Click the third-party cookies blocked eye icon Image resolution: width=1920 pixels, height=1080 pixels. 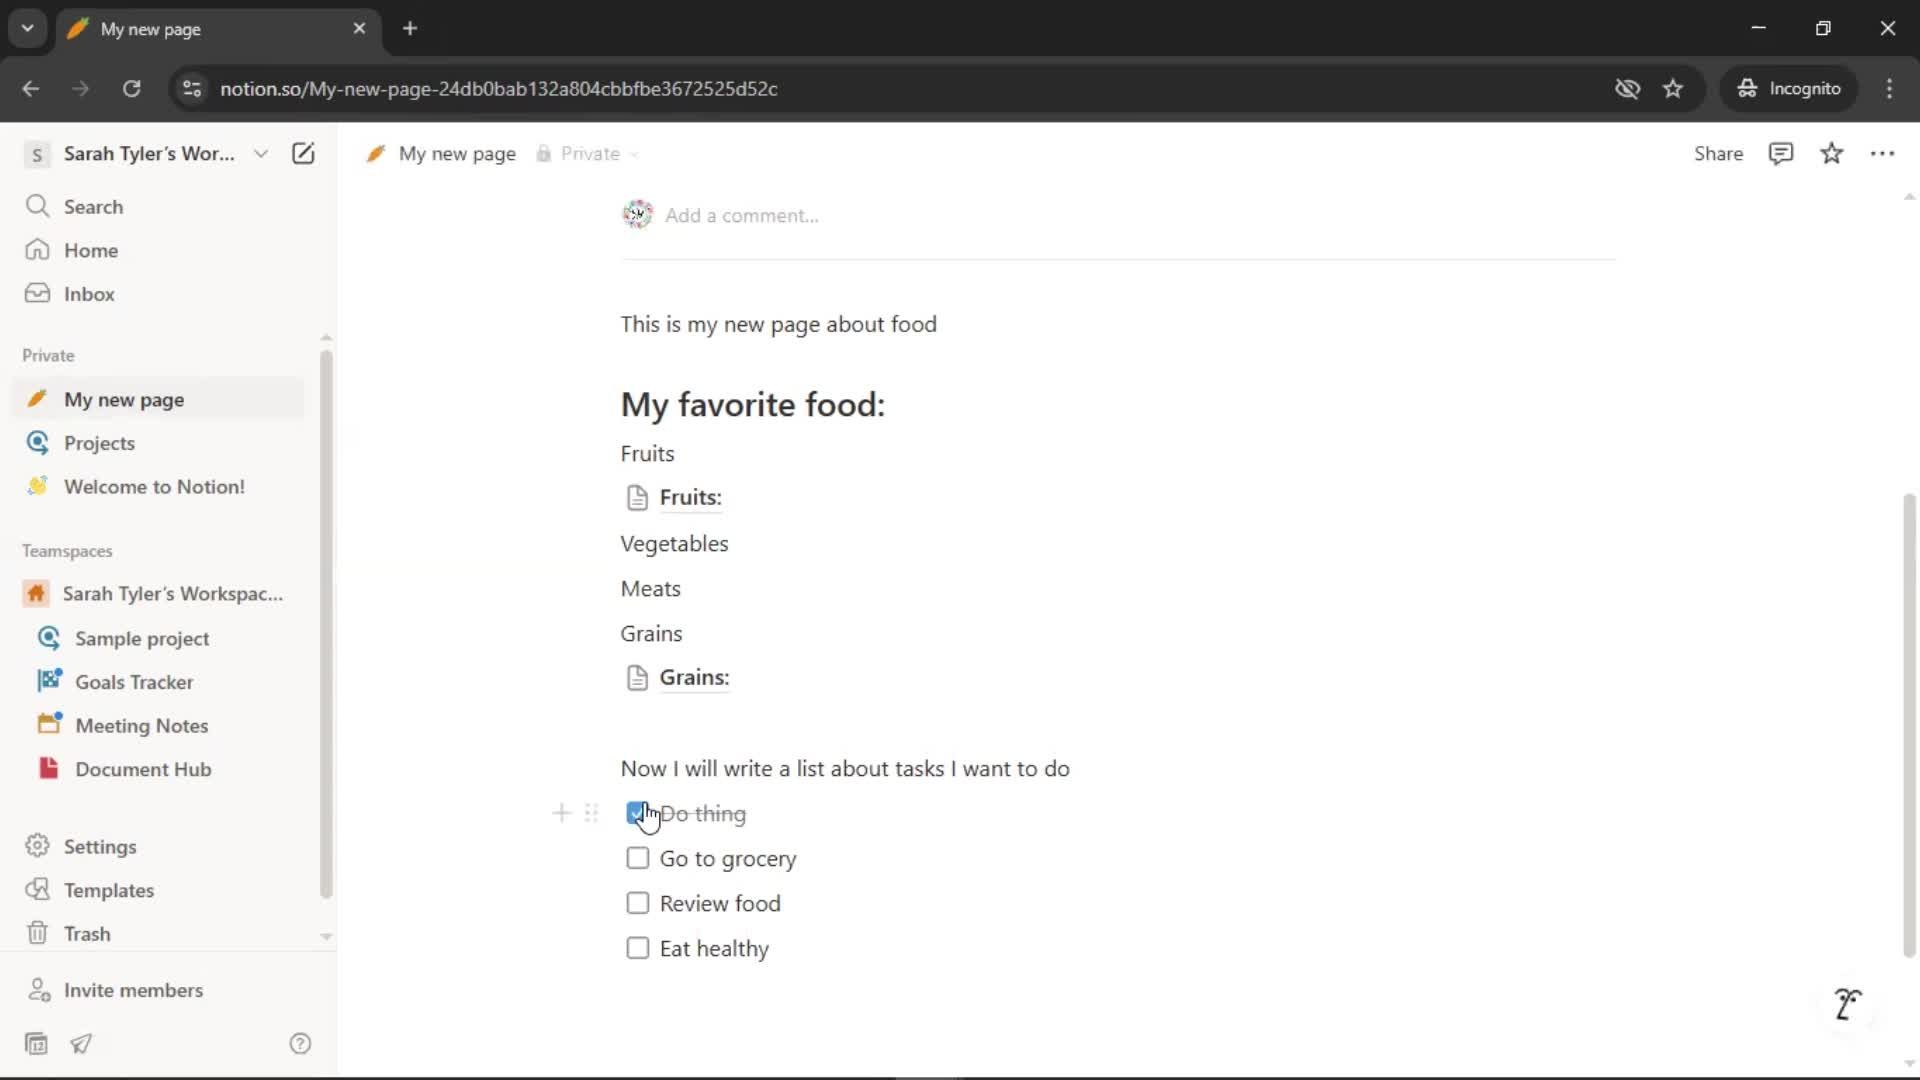click(x=1627, y=88)
